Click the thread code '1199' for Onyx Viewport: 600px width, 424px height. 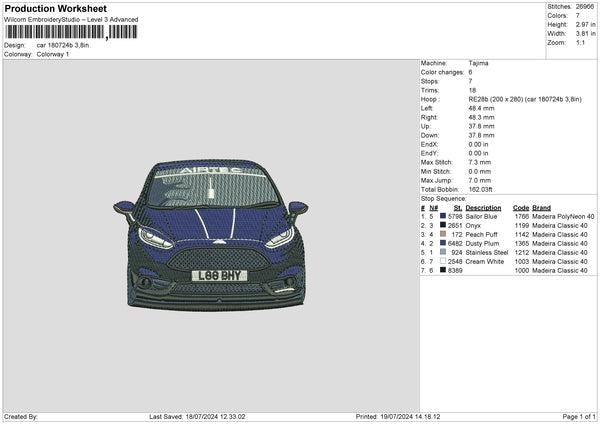pyautogui.click(x=522, y=226)
